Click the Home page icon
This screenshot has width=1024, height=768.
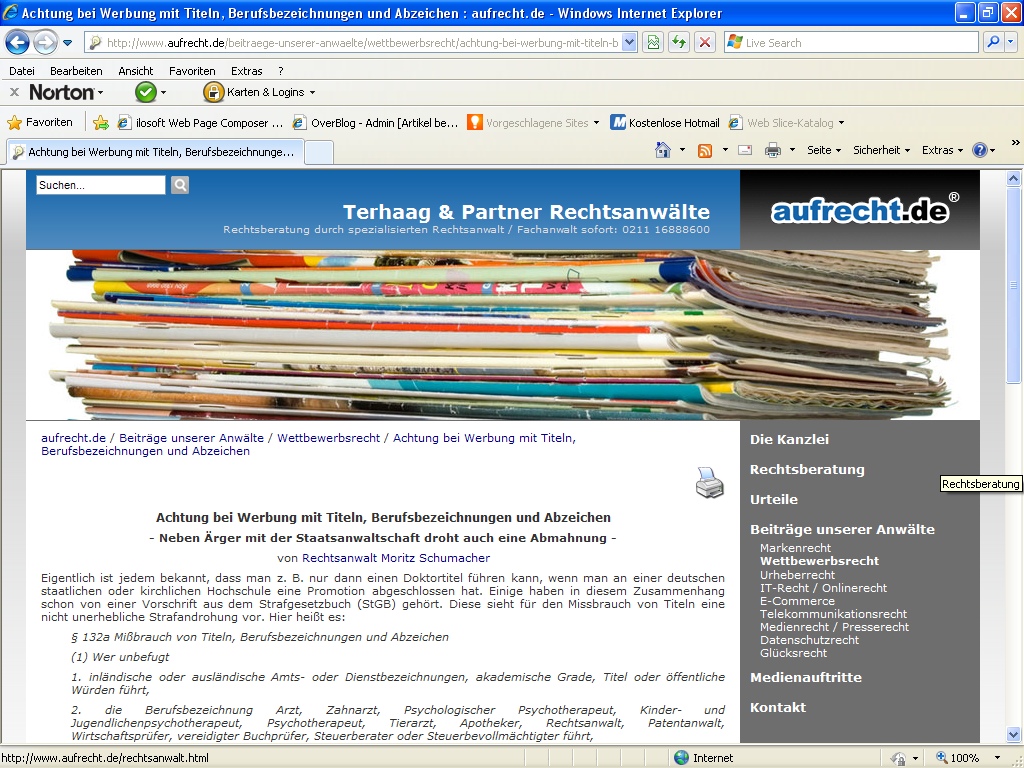coord(663,150)
